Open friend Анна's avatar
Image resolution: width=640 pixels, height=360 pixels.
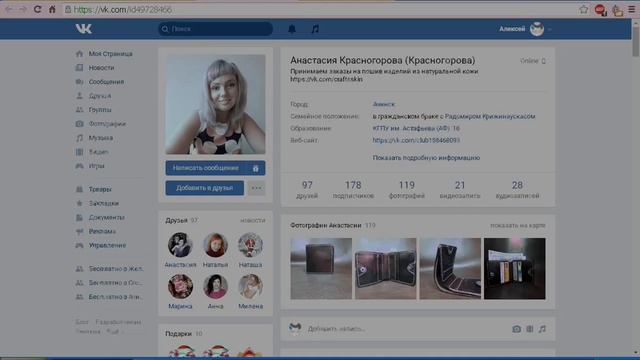point(215,286)
